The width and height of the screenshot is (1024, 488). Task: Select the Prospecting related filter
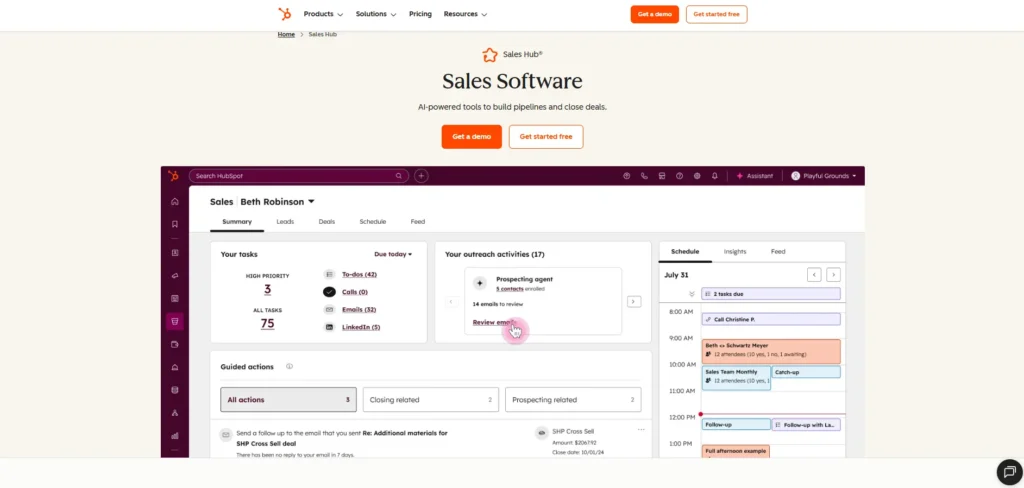coord(573,400)
